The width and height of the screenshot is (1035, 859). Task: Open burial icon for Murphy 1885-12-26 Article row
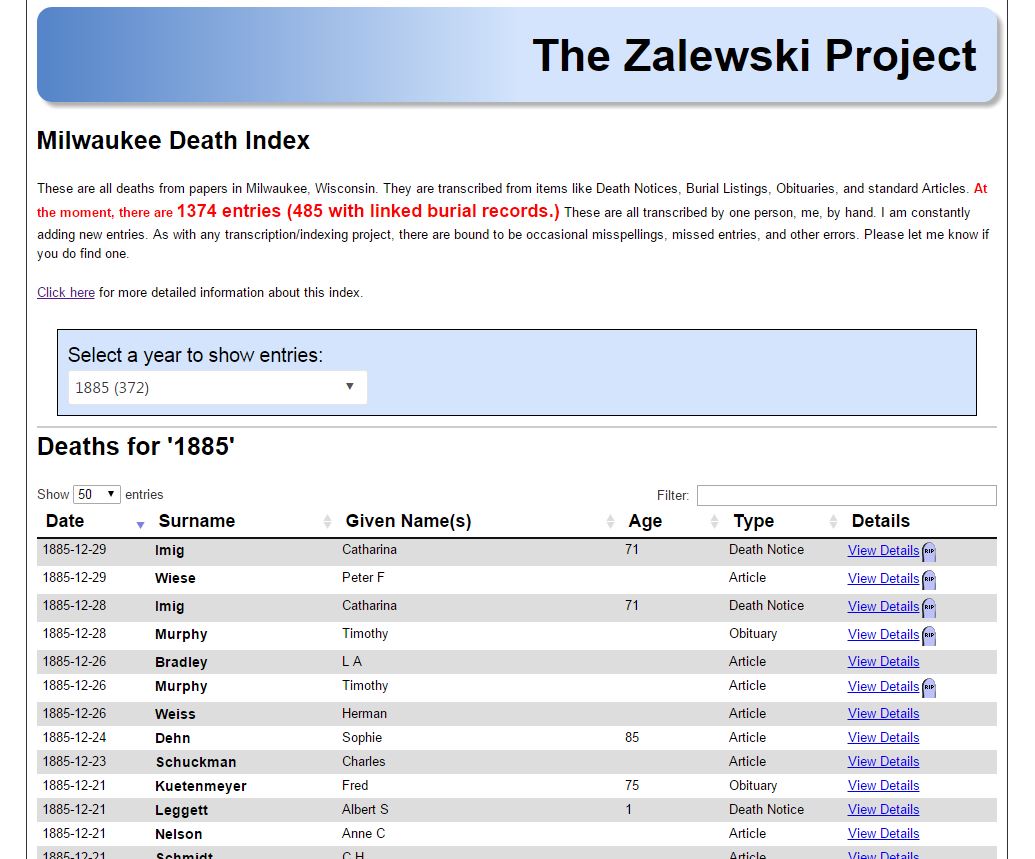pyautogui.click(x=929, y=687)
